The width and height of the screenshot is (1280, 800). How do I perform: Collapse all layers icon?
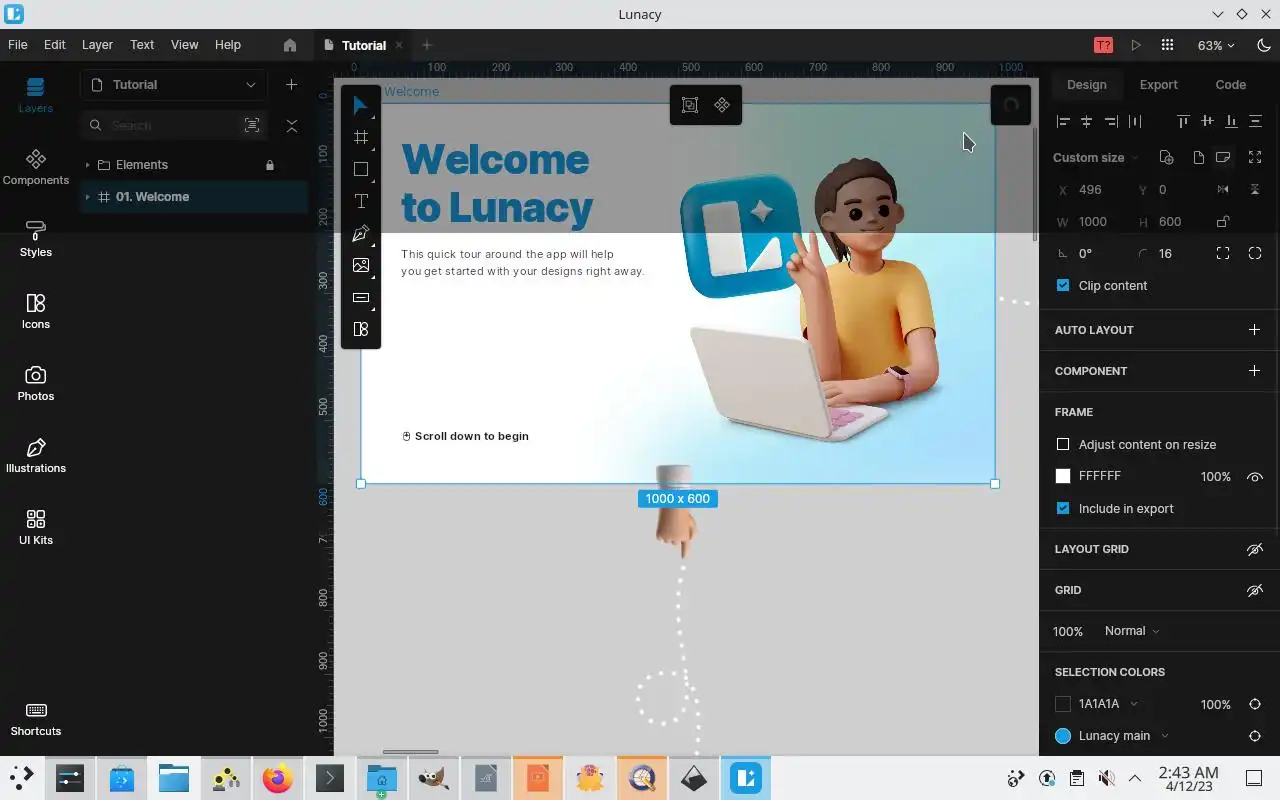point(292,125)
